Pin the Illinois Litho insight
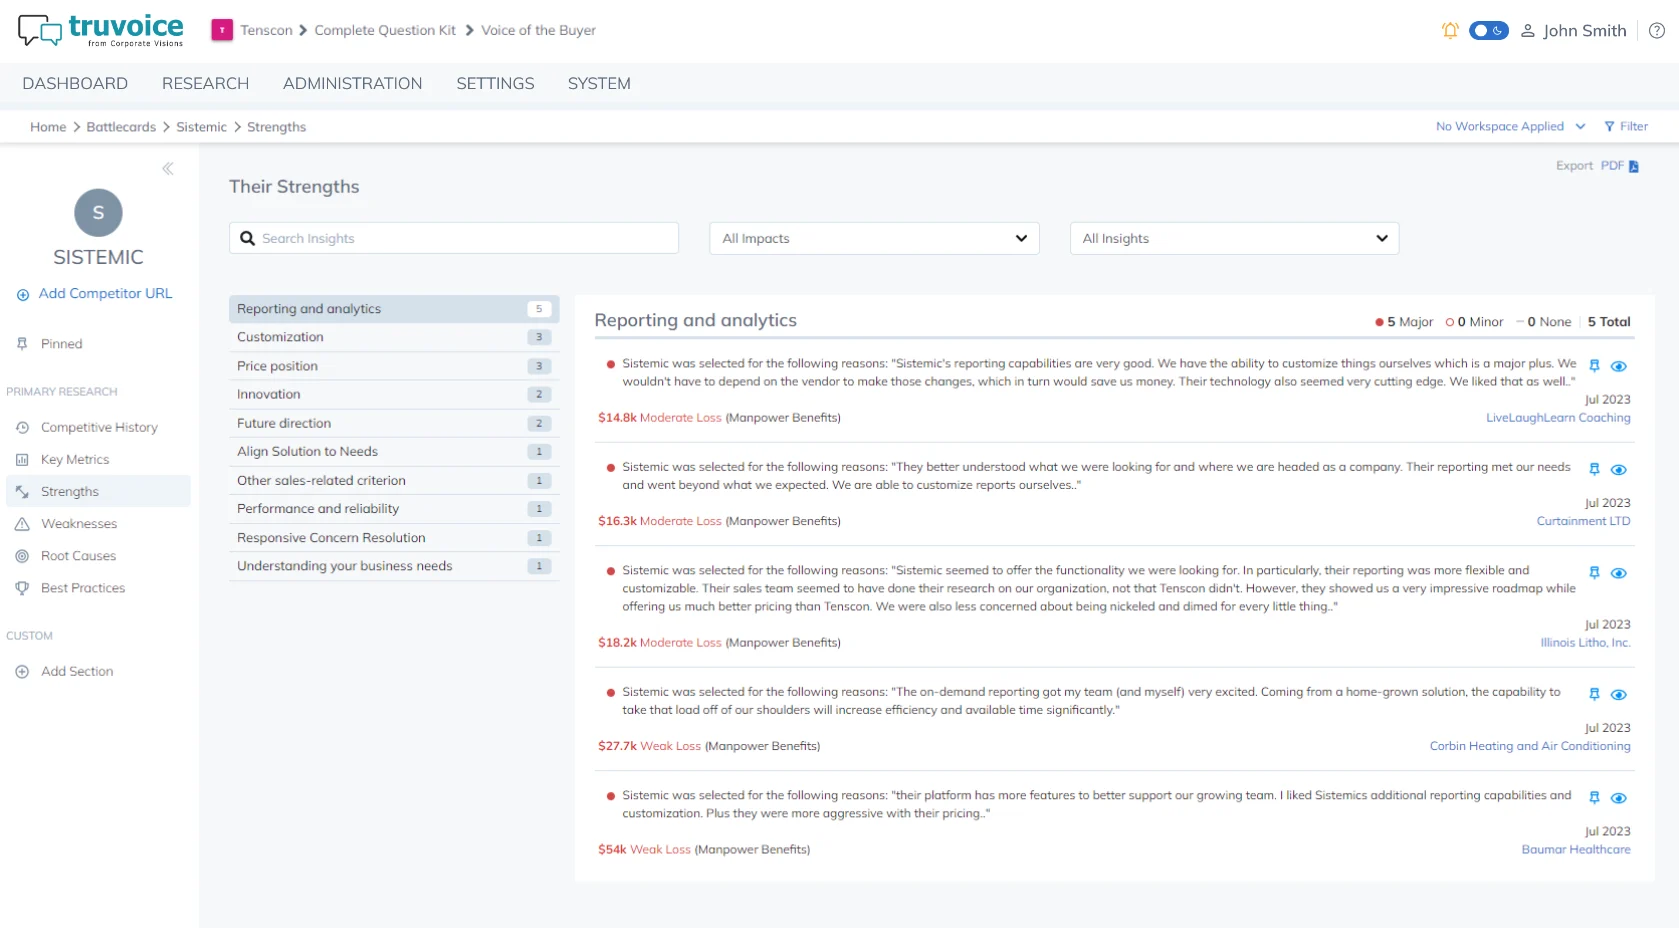The height and width of the screenshot is (928, 1679). [x=1594, y=573]
